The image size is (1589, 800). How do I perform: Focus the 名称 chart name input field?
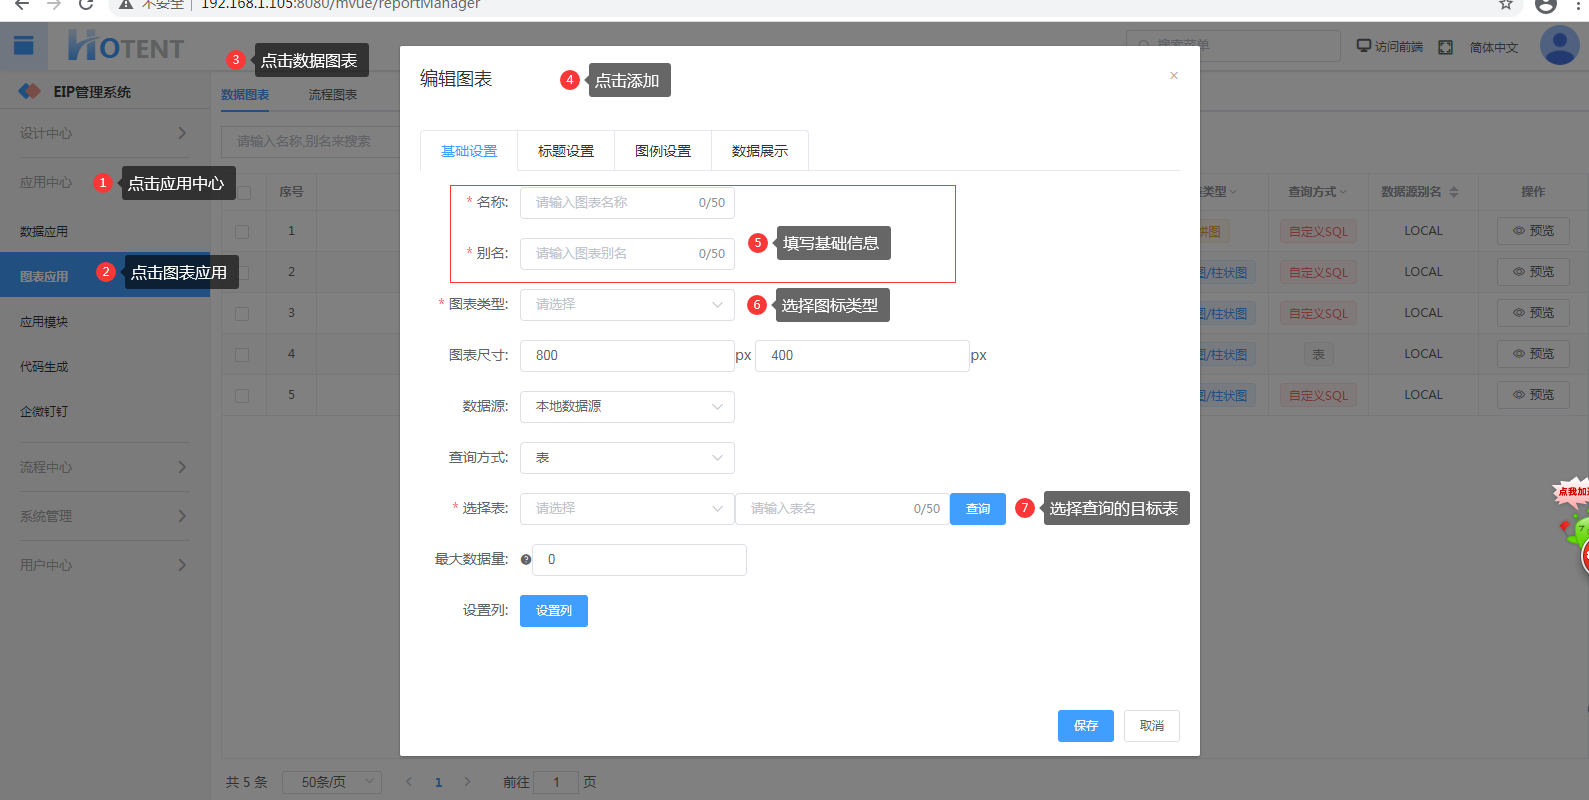[x=612, y=203]
